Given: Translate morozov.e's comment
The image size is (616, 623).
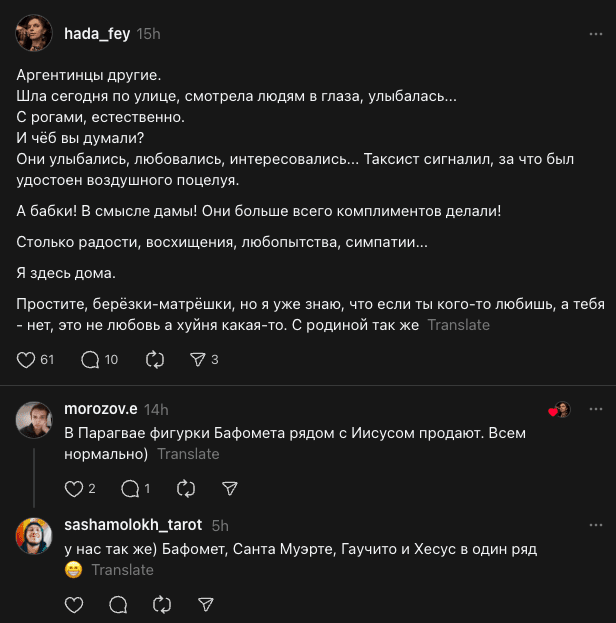Looking at the screenshot, I should 188,454.
